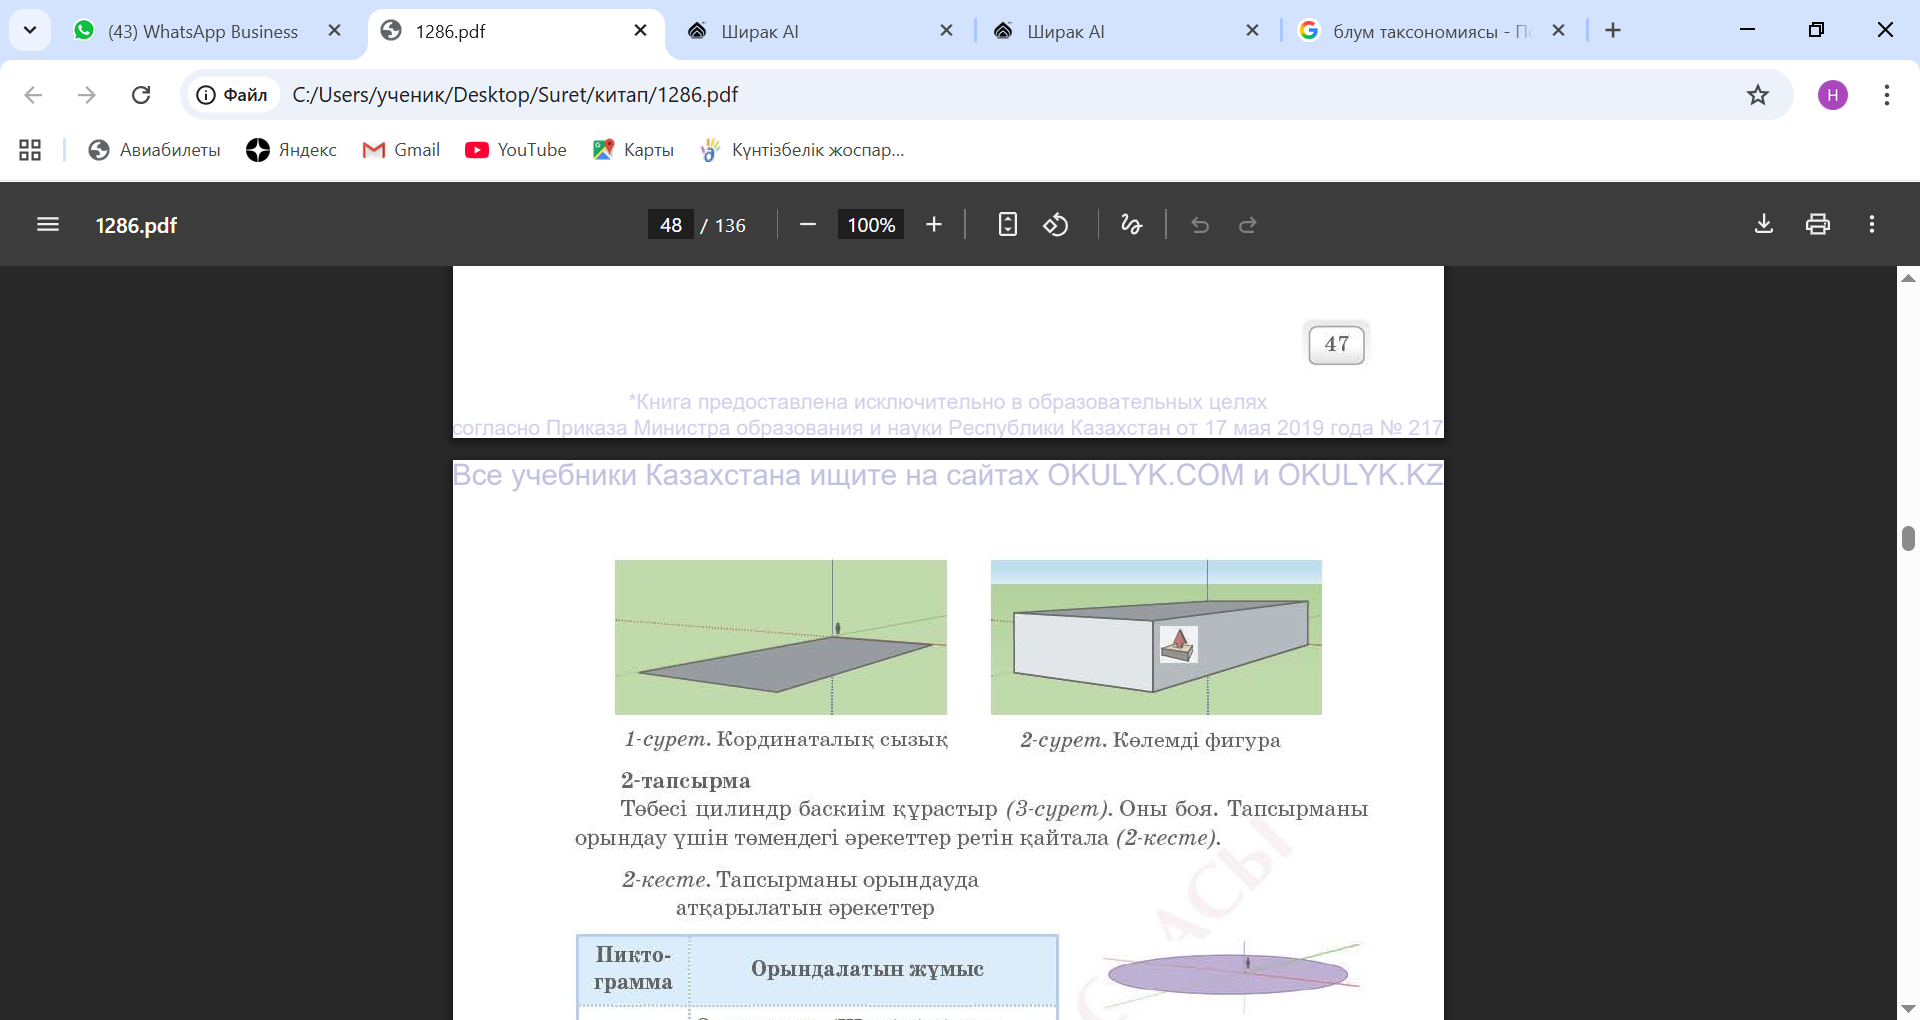Click the page number field showing 48
The image size is (1920, 1020).
point(671,225)
